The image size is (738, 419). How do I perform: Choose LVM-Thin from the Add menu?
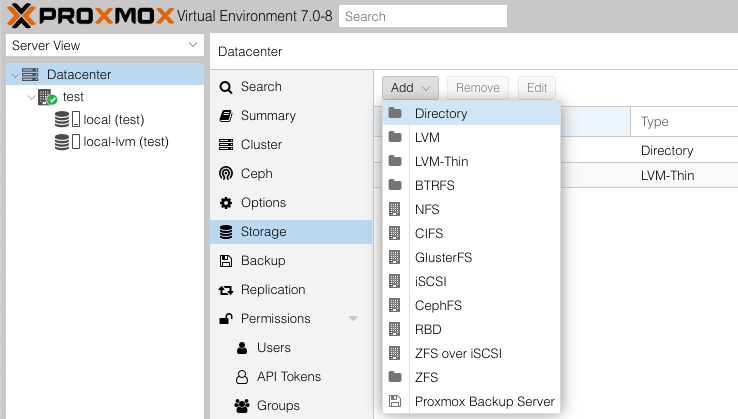pos(472,161)
